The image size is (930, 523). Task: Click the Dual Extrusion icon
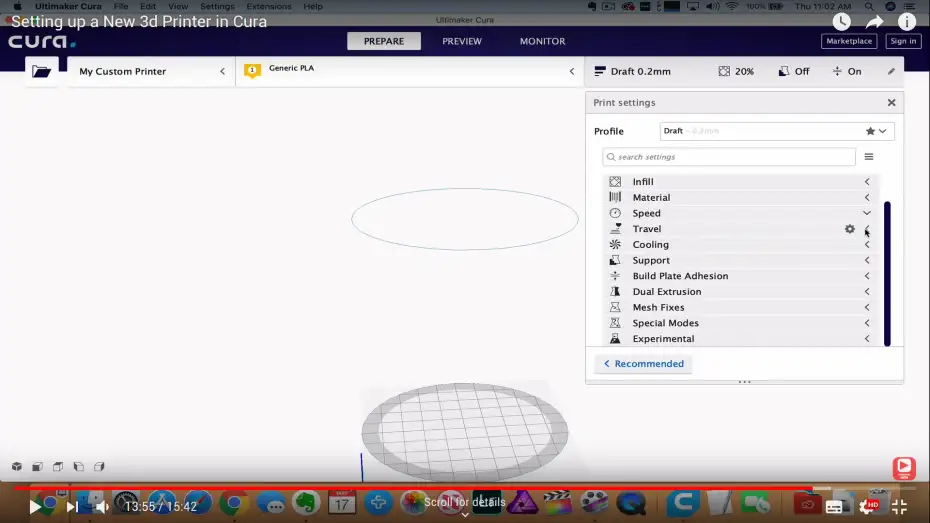coord(615,291)
